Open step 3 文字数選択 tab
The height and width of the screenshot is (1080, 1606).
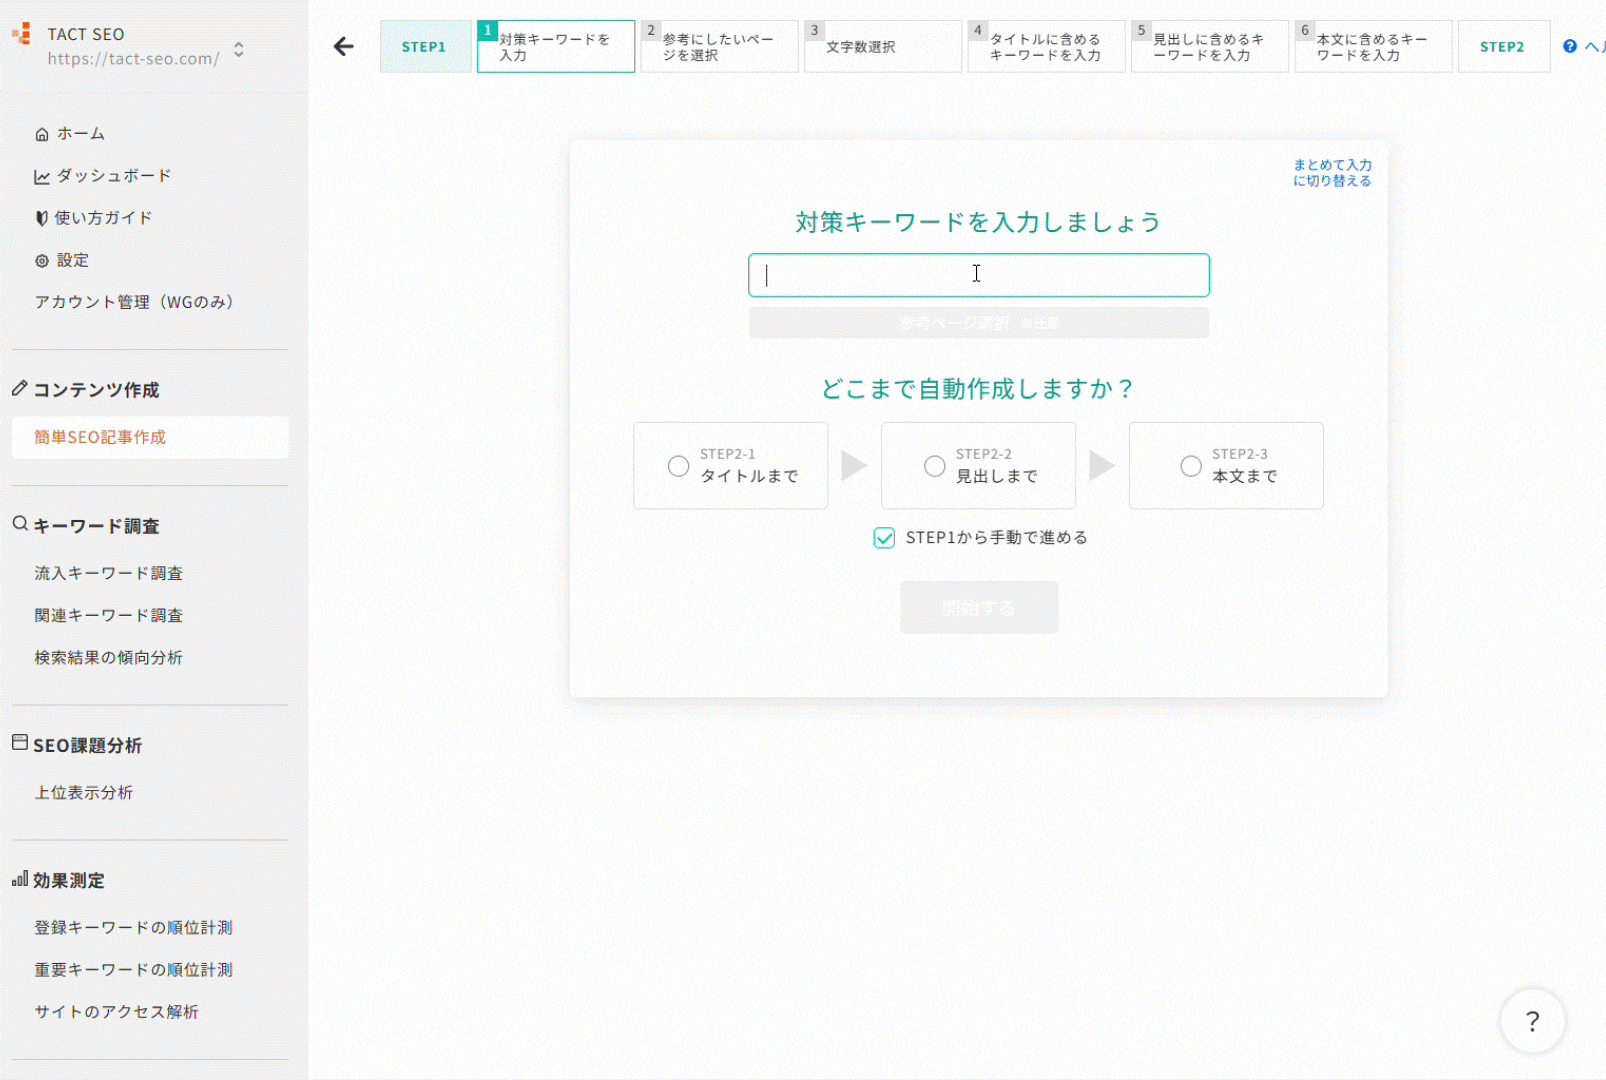(882, 47)
